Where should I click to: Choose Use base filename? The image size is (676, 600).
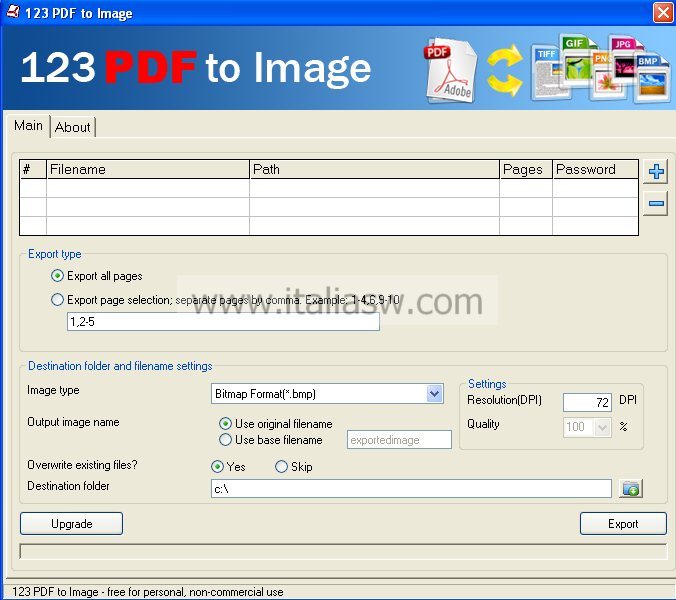[271, 440]
